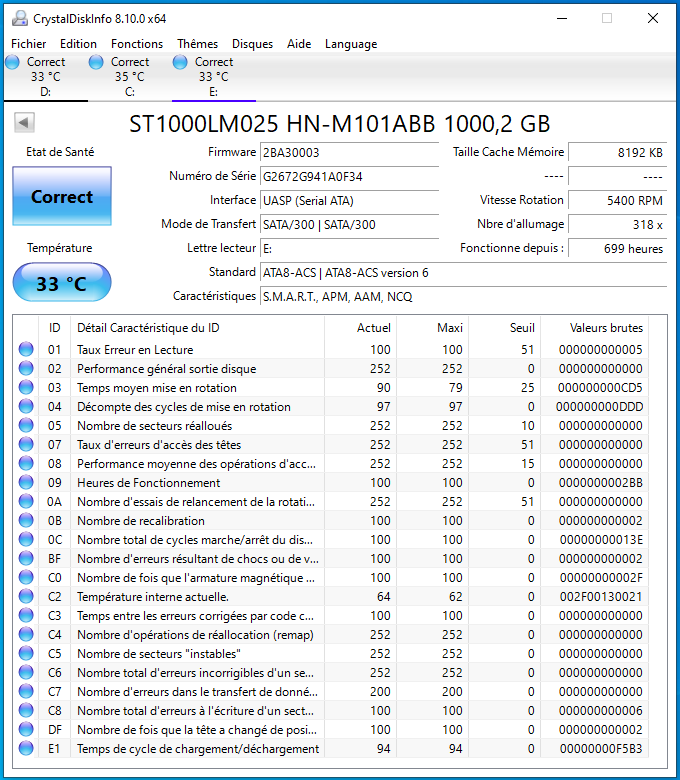Click the transfer mode field SATA/300
This screenshot has height=780, width=680.
(x=349, y=224)
